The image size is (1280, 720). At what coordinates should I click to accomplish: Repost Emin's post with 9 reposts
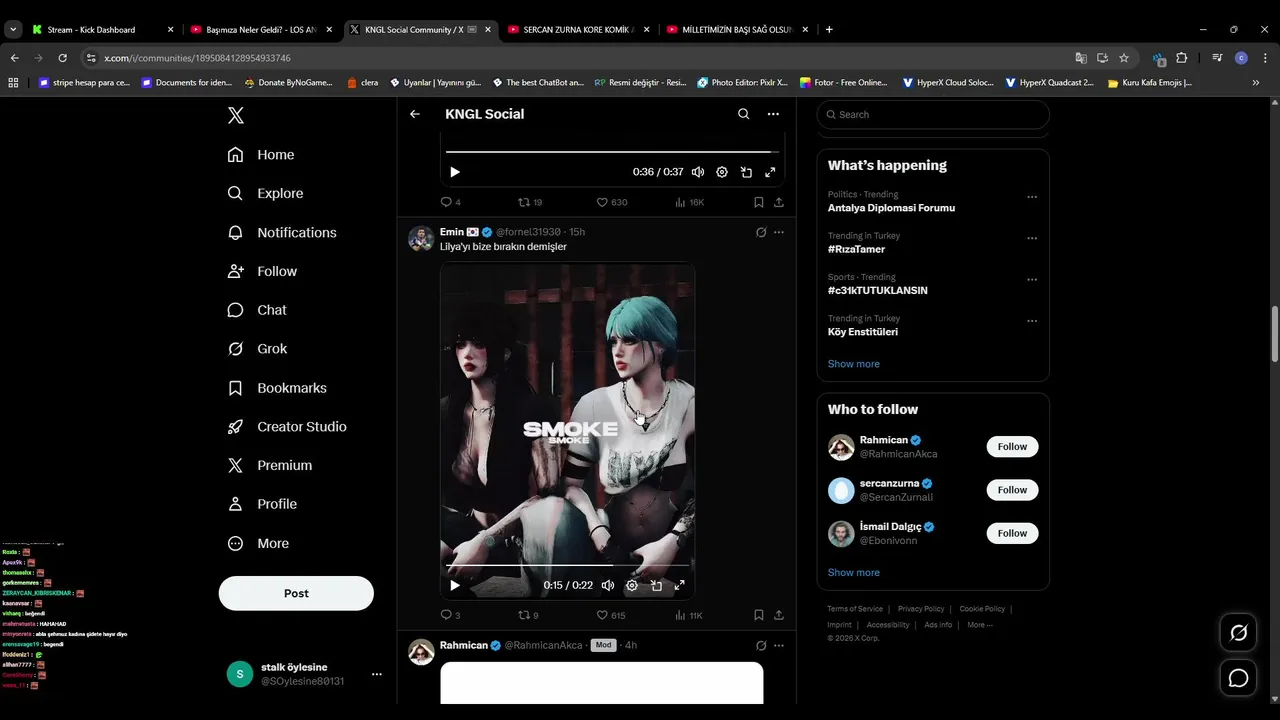coord(528,615)
